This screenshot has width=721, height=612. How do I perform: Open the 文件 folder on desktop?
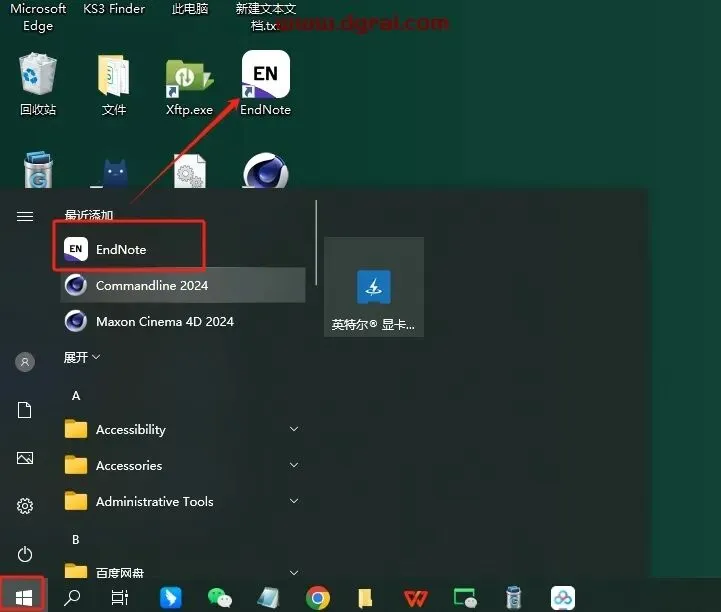[114, 84]
